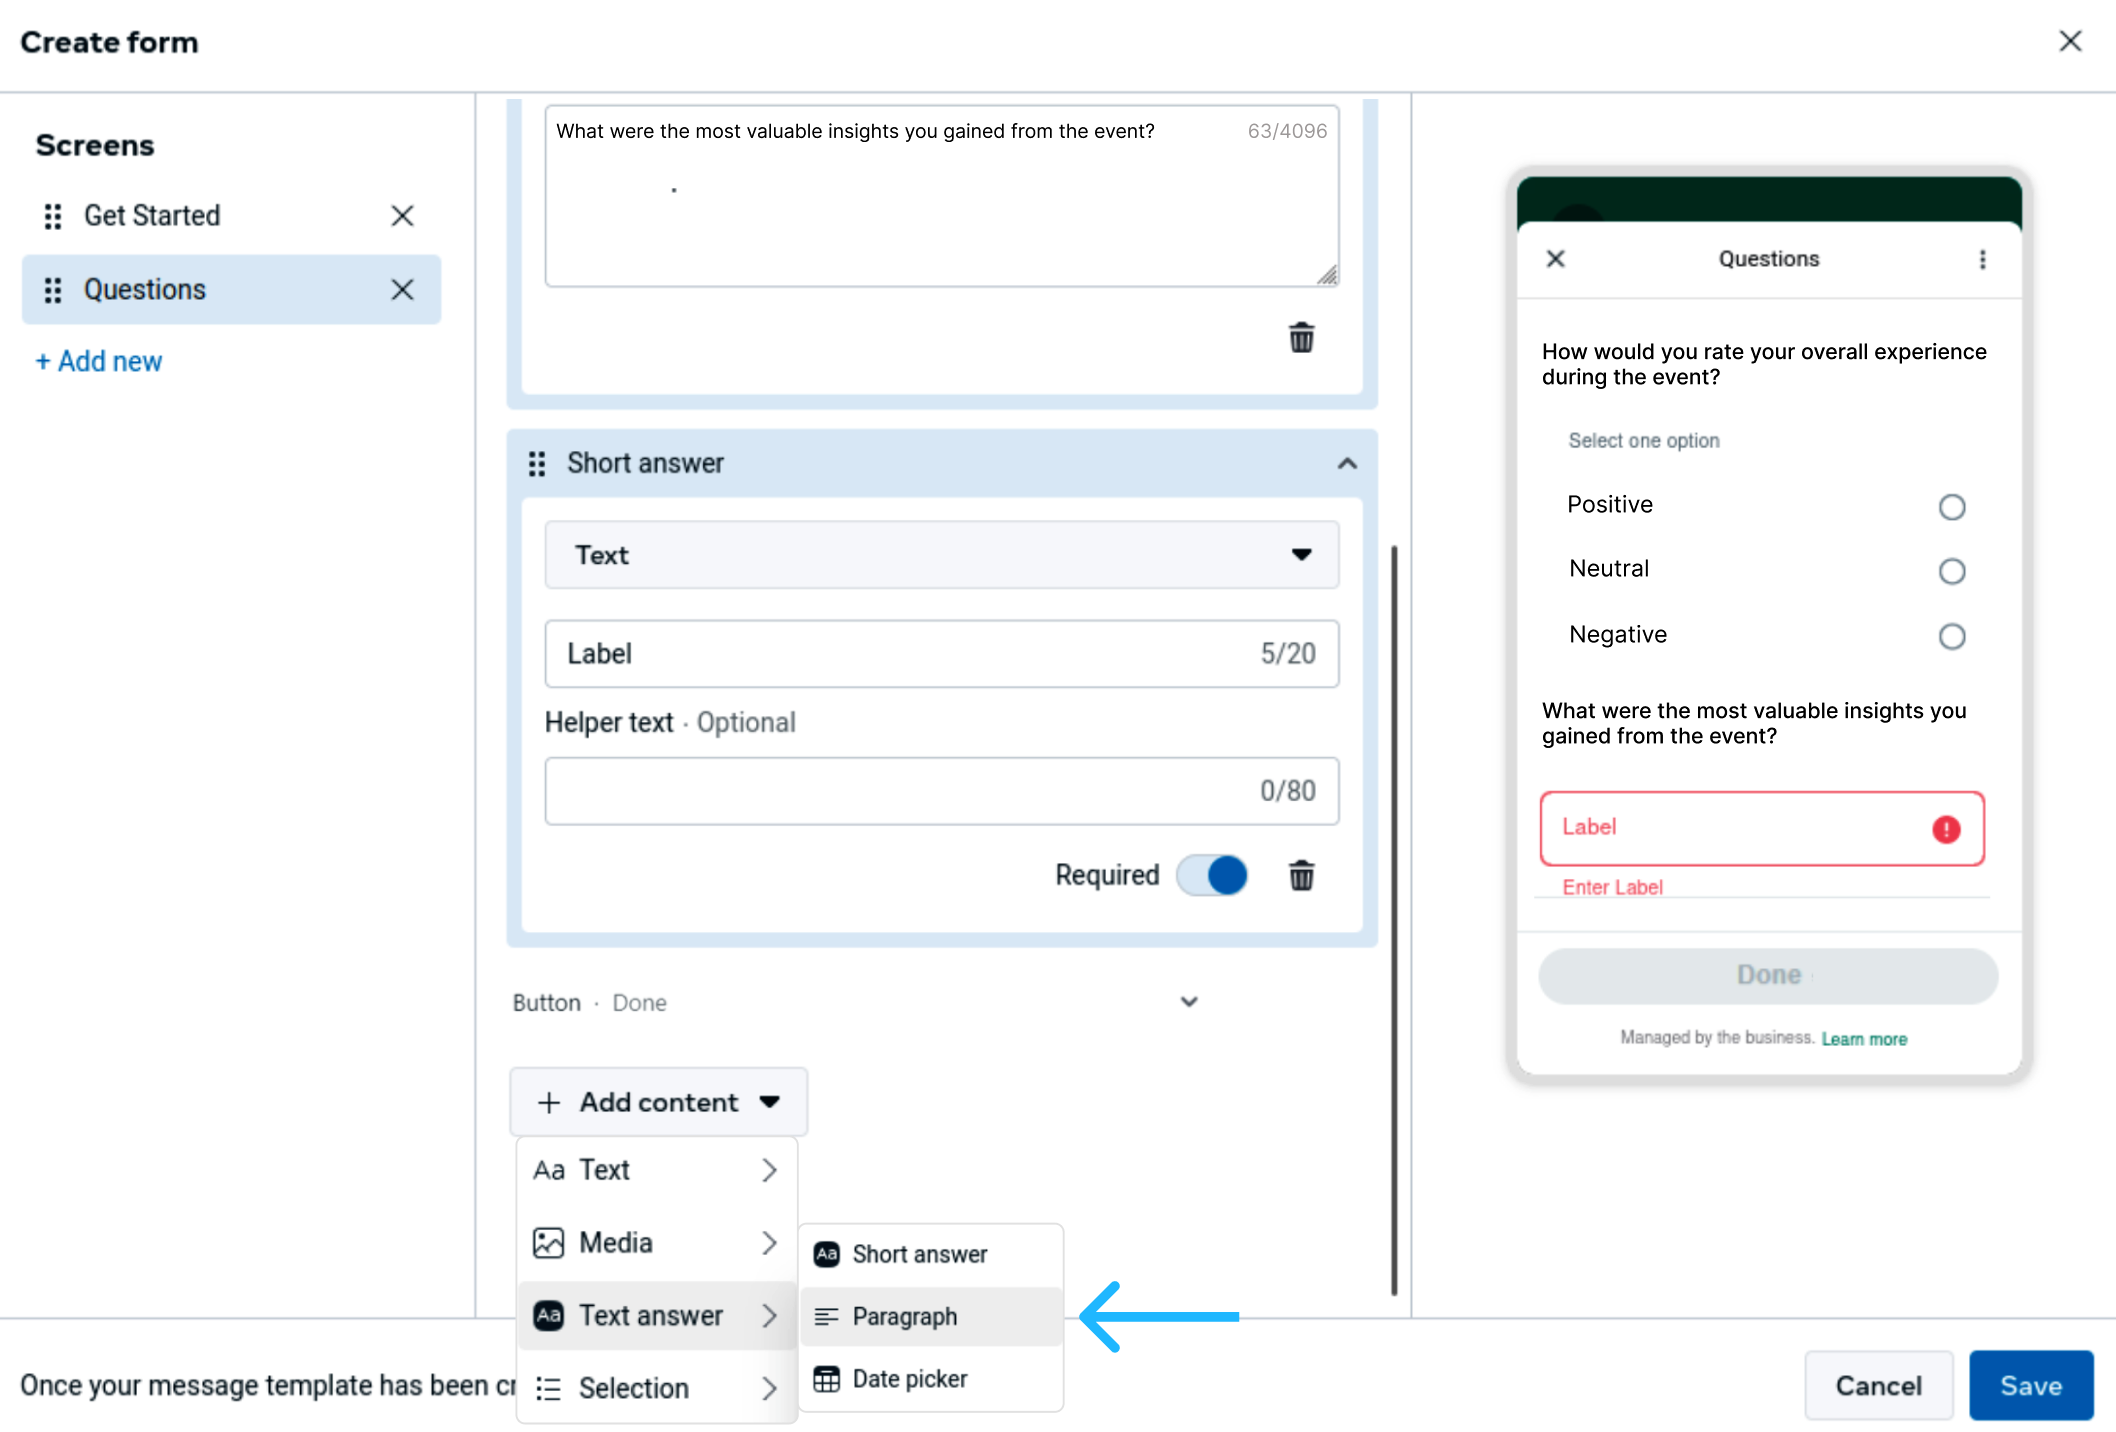
Task: Select the Negative radio option
Action: [1951, 637]
